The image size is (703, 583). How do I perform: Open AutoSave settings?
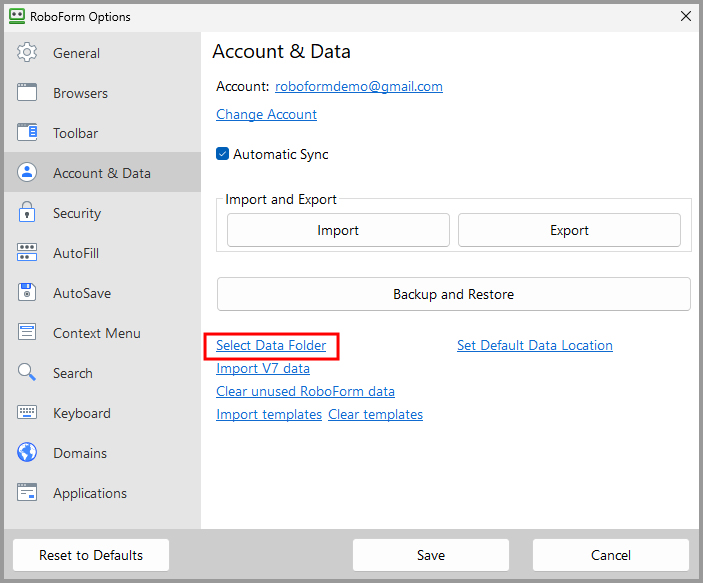103,292
